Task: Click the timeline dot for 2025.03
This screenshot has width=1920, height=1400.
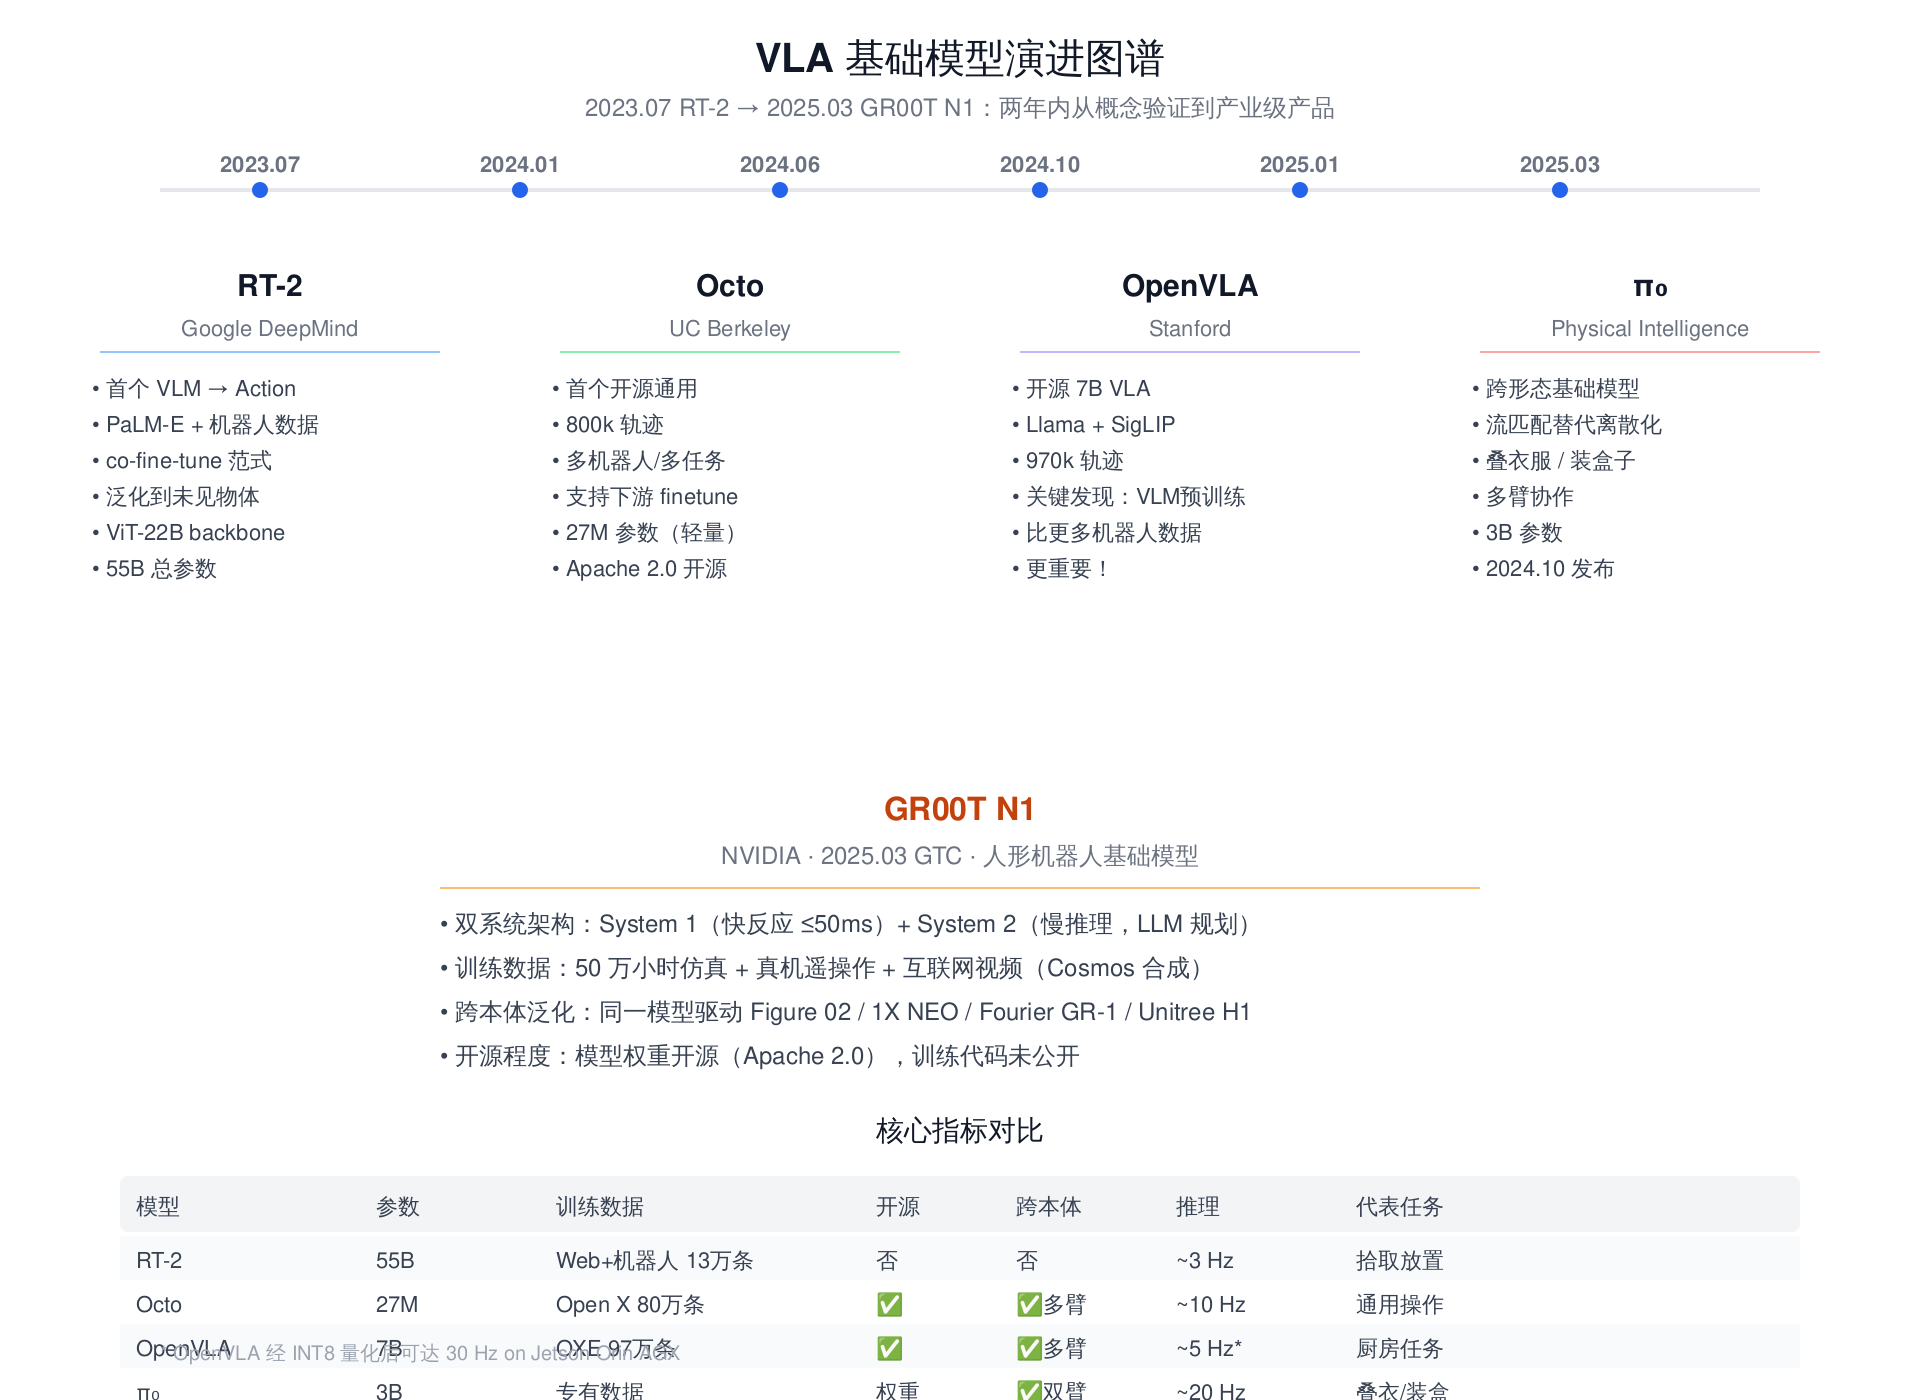Action: 1560,190
